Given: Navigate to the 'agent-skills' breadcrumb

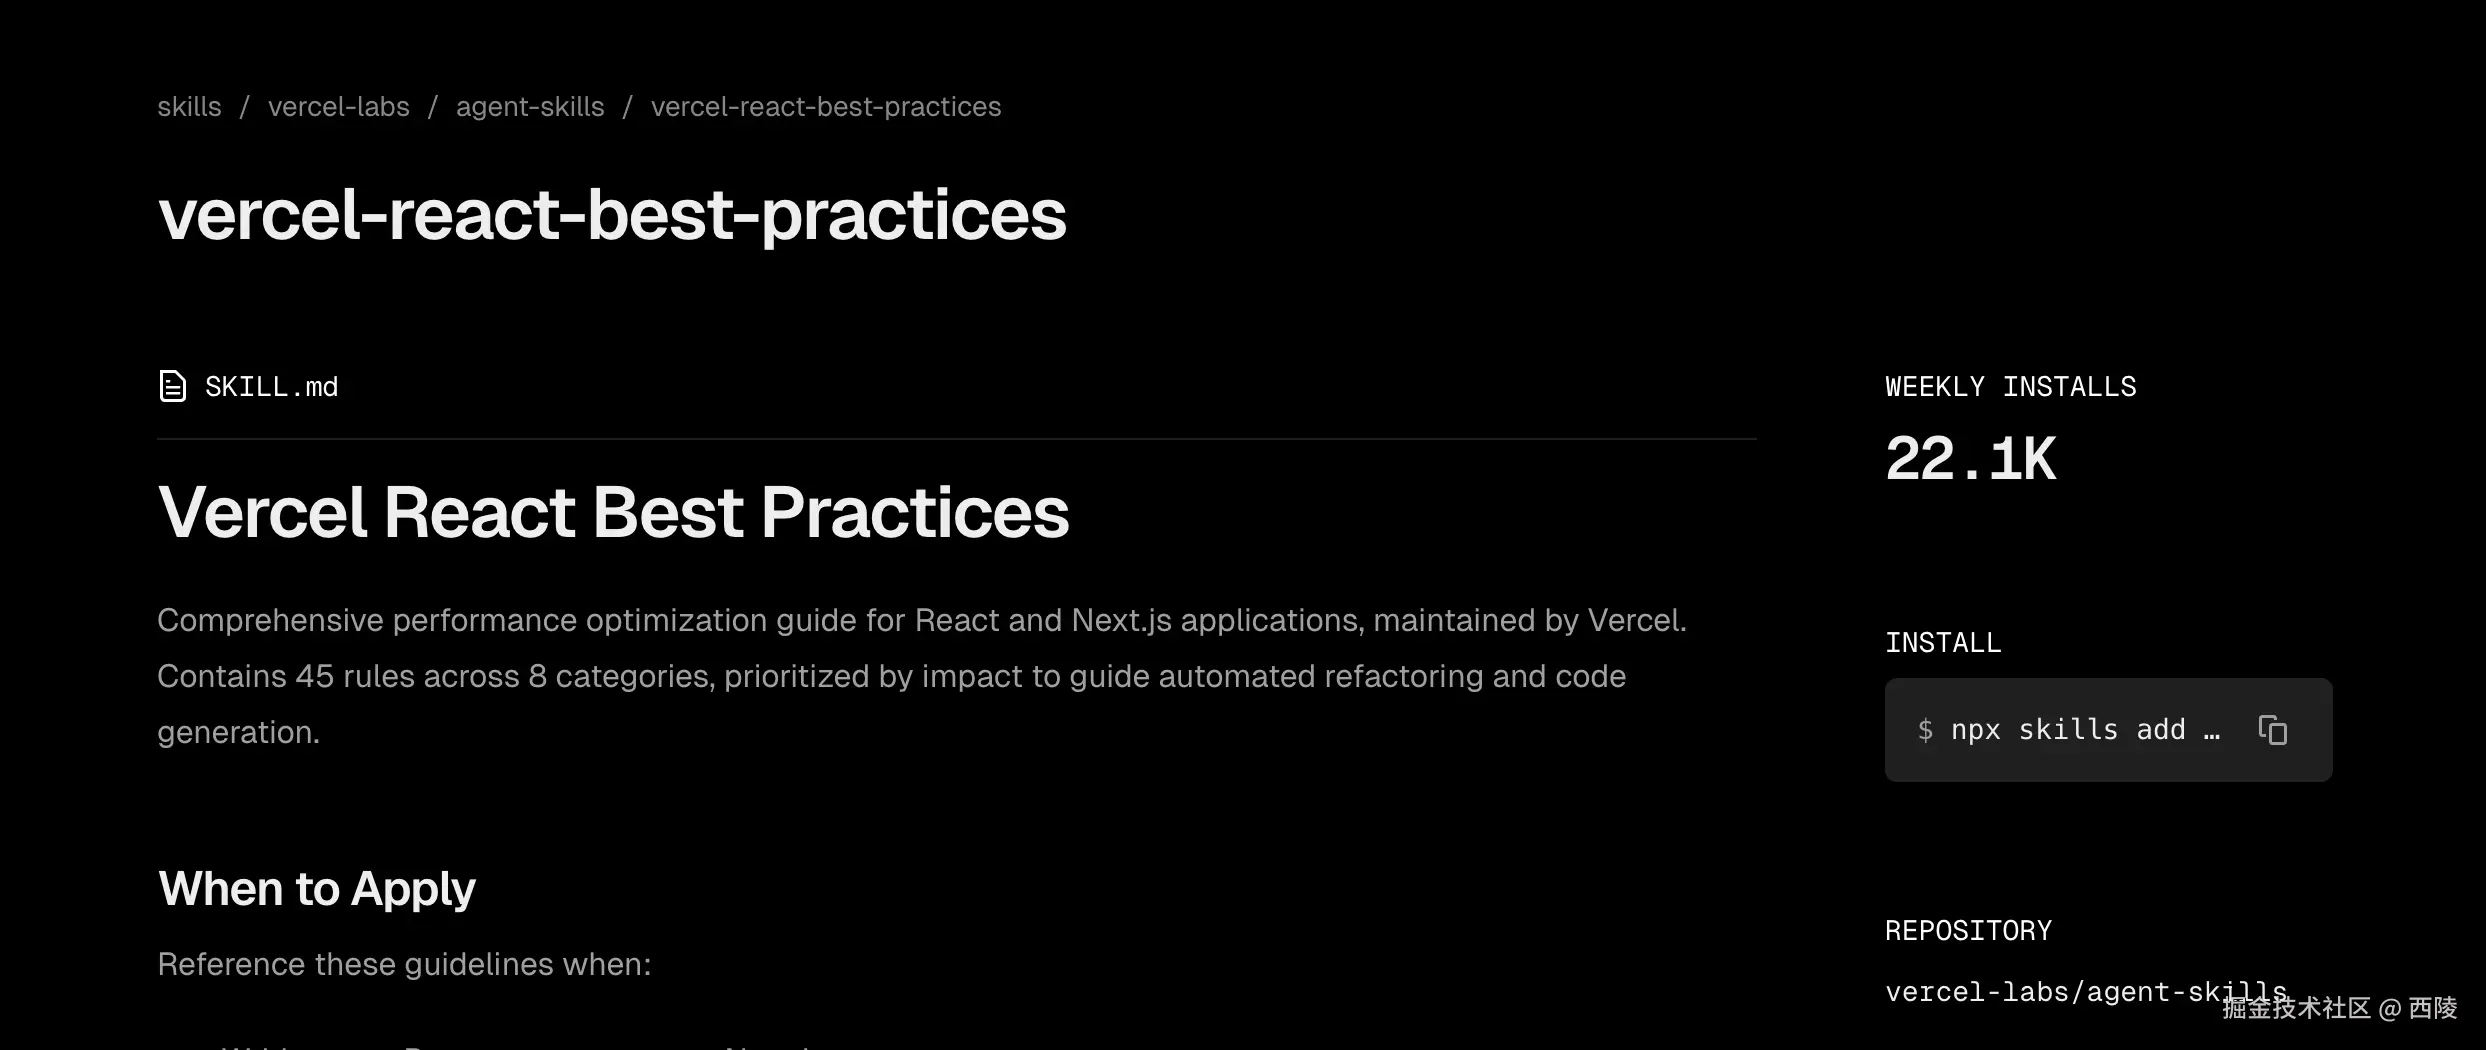Looking at the screenshot, I should point(530,107).
